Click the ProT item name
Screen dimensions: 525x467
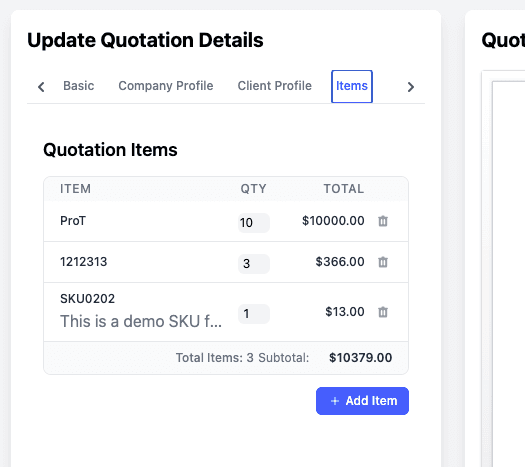(x=73, y=221)
